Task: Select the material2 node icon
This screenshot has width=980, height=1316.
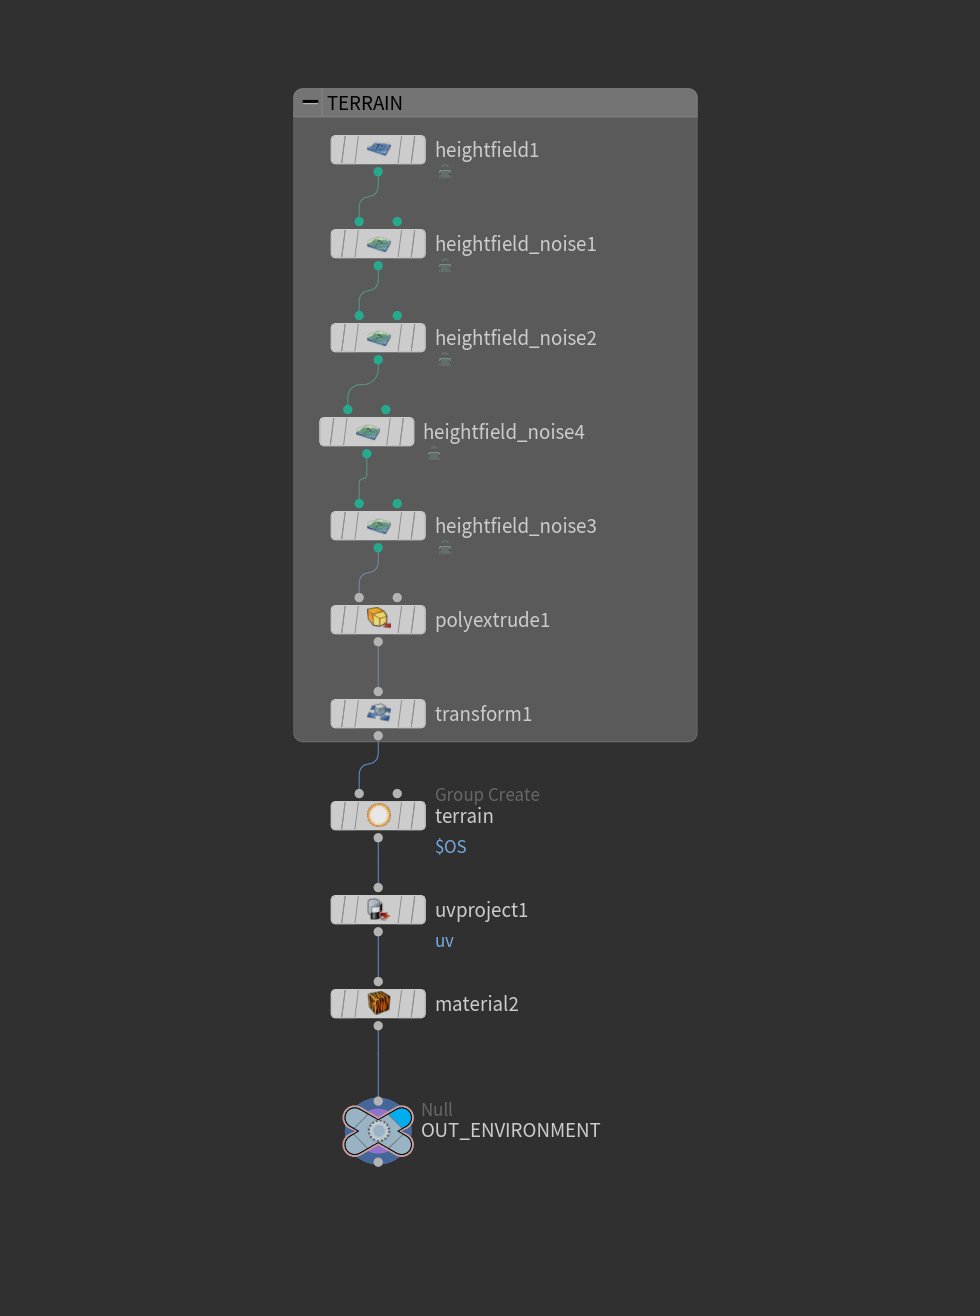Action: 378,1004
